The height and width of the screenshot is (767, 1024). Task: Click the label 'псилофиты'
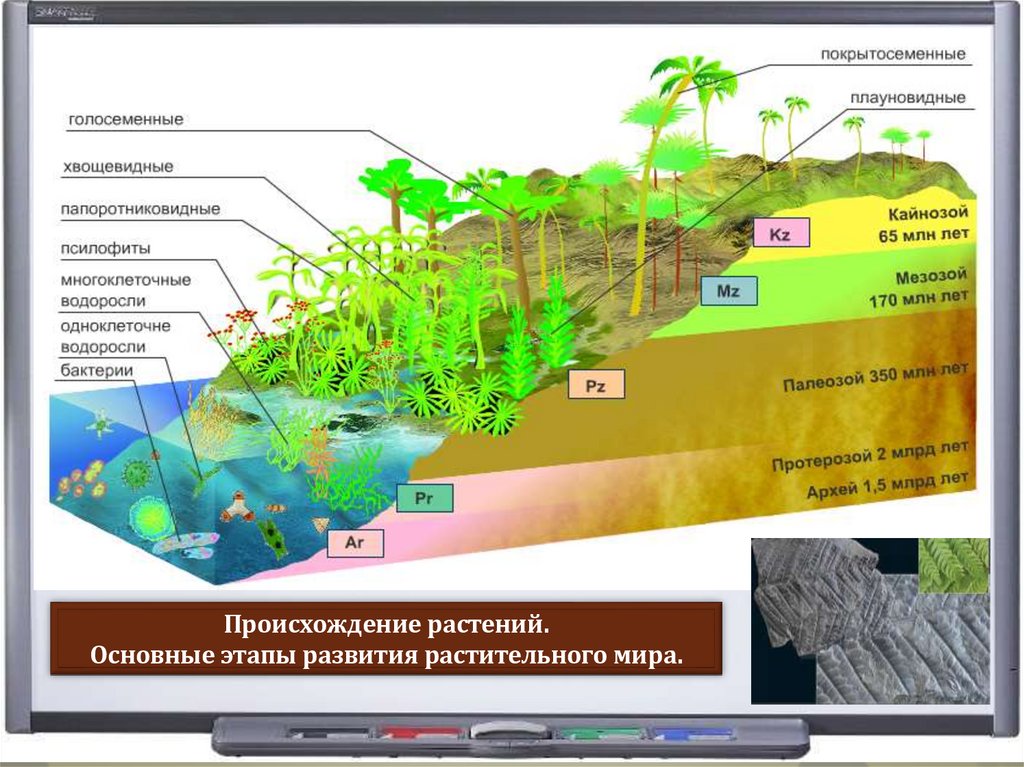[x=105, y=248]
